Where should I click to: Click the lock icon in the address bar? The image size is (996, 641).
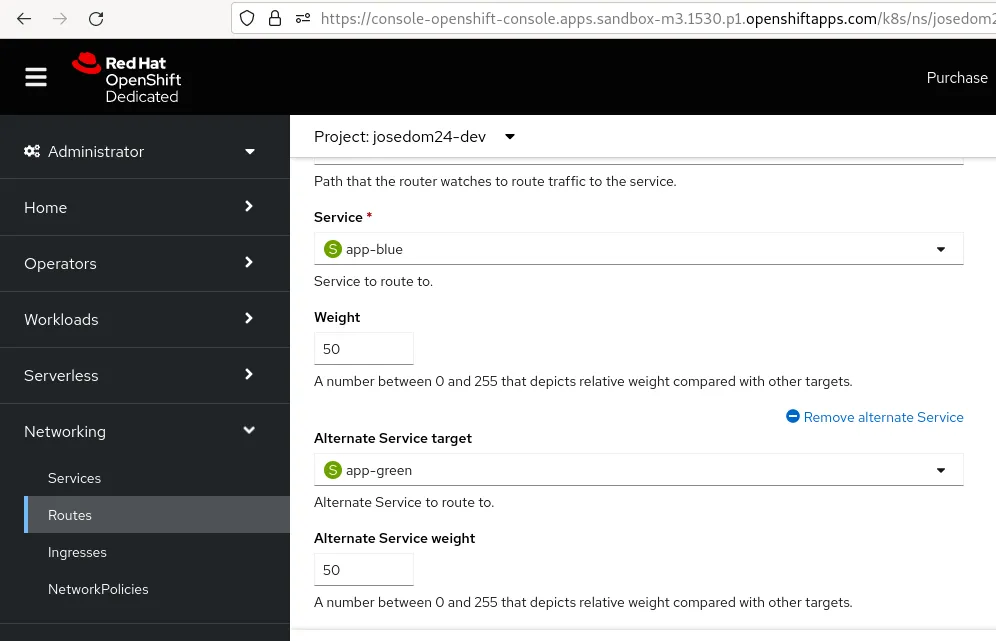[x=276, y=19]
